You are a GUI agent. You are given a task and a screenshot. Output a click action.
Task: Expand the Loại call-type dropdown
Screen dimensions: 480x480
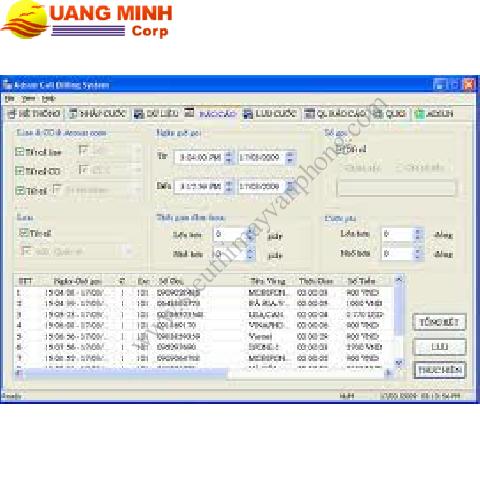(129, 251)
